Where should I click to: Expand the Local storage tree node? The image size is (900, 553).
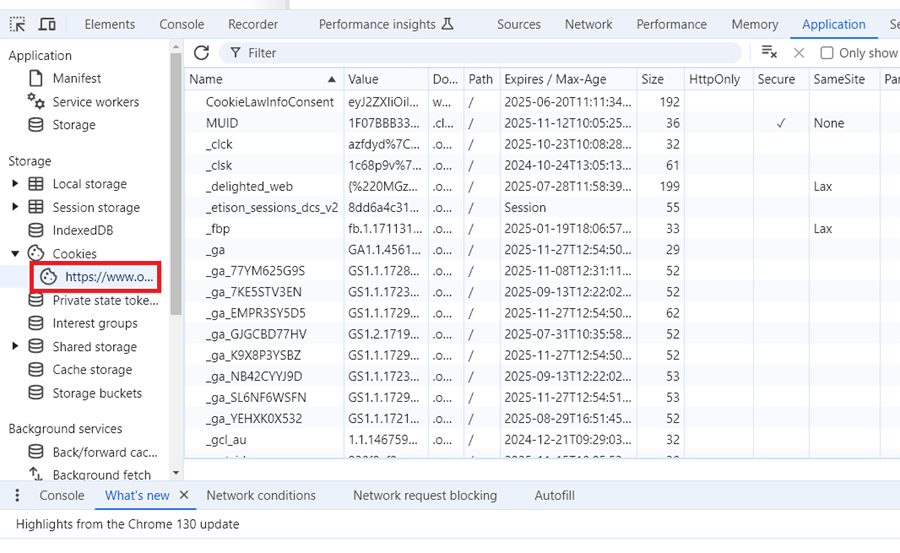click(15, 184)
